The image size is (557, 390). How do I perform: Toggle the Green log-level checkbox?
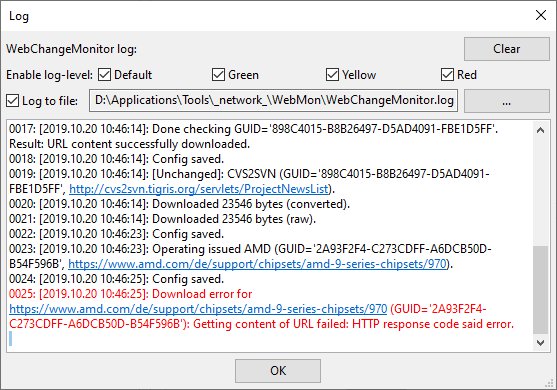pos(218,75)
